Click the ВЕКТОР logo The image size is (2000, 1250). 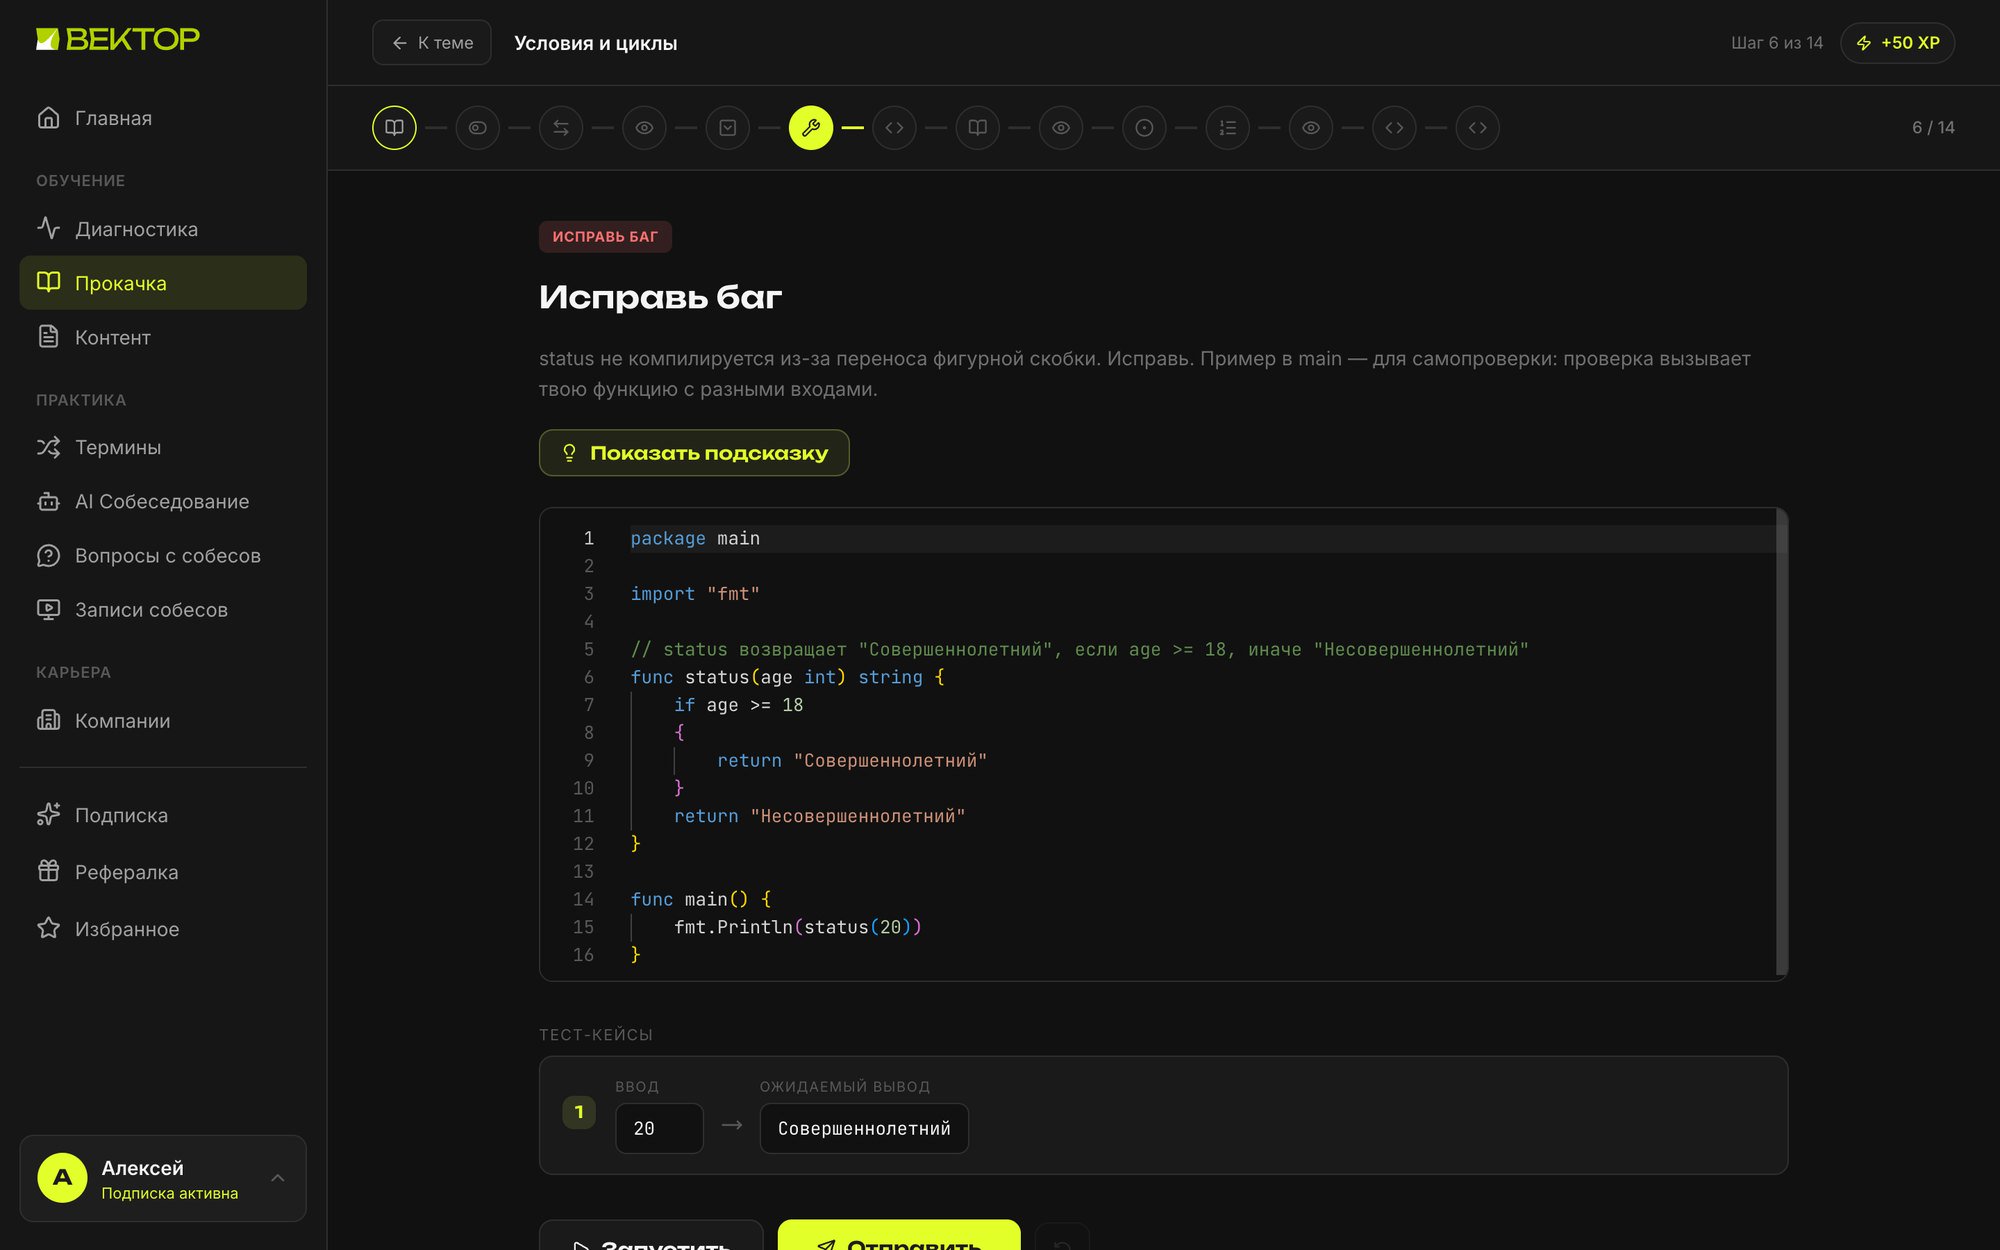point(118,39)
